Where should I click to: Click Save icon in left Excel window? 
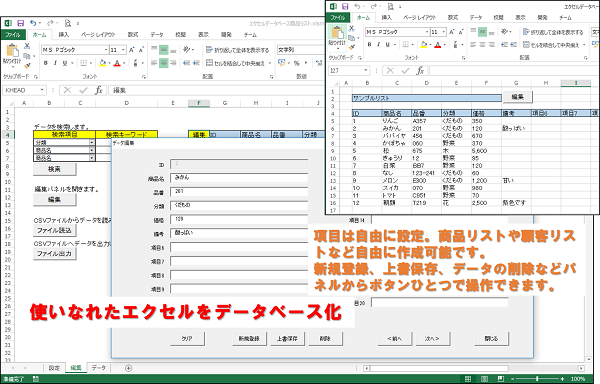(21, 23)
